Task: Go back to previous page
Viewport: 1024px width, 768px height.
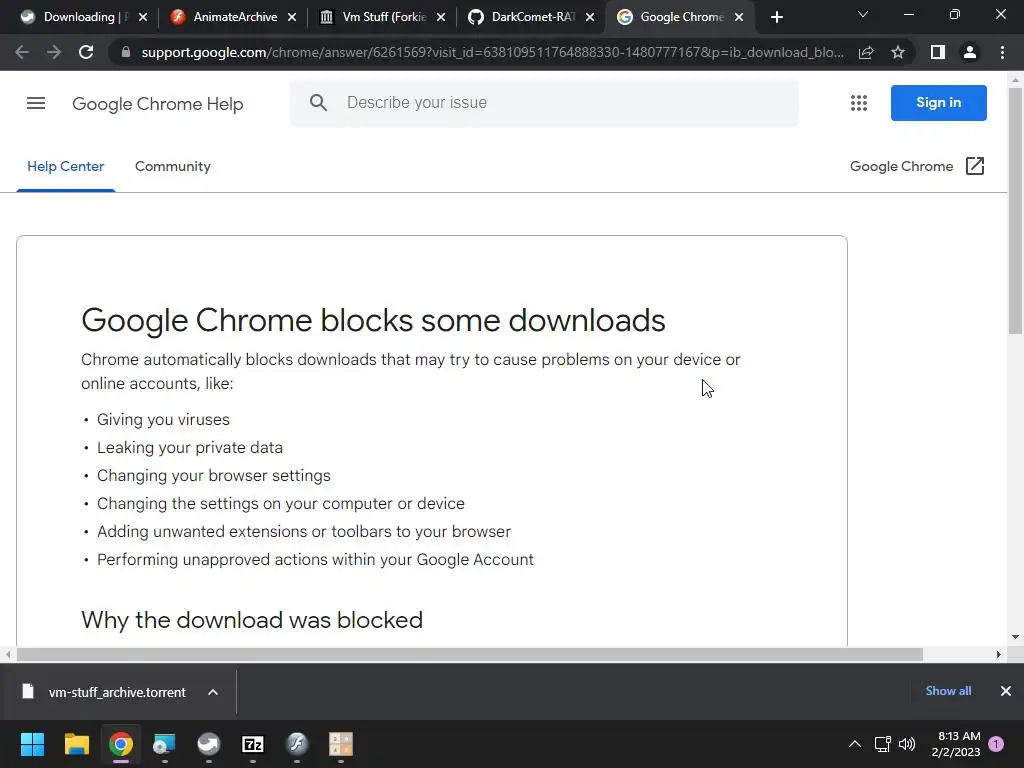Action: [x=22, y=52]
